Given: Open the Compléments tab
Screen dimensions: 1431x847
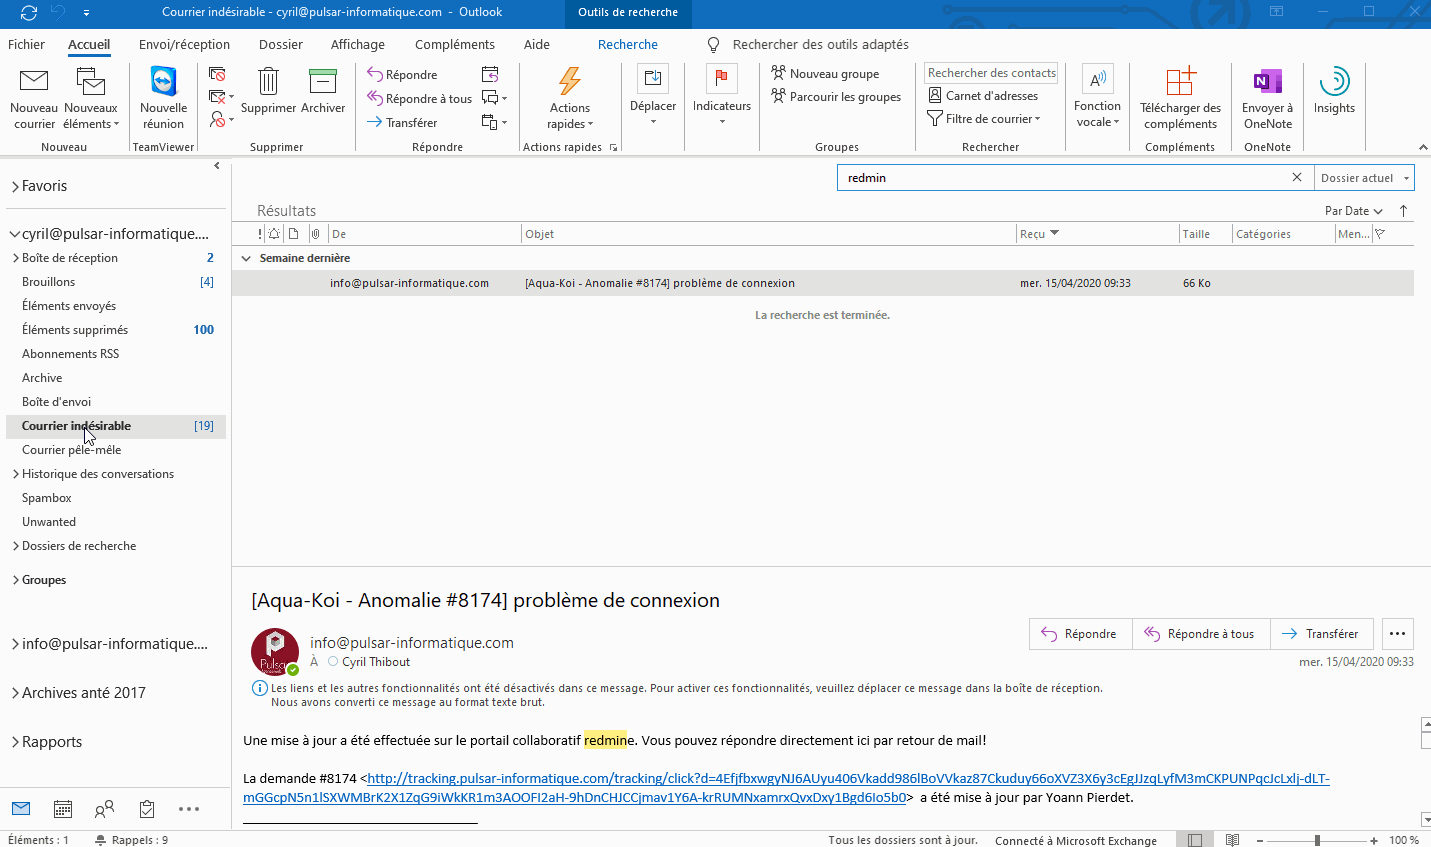Looking at the screenshot, I should [x=455, y=44].
